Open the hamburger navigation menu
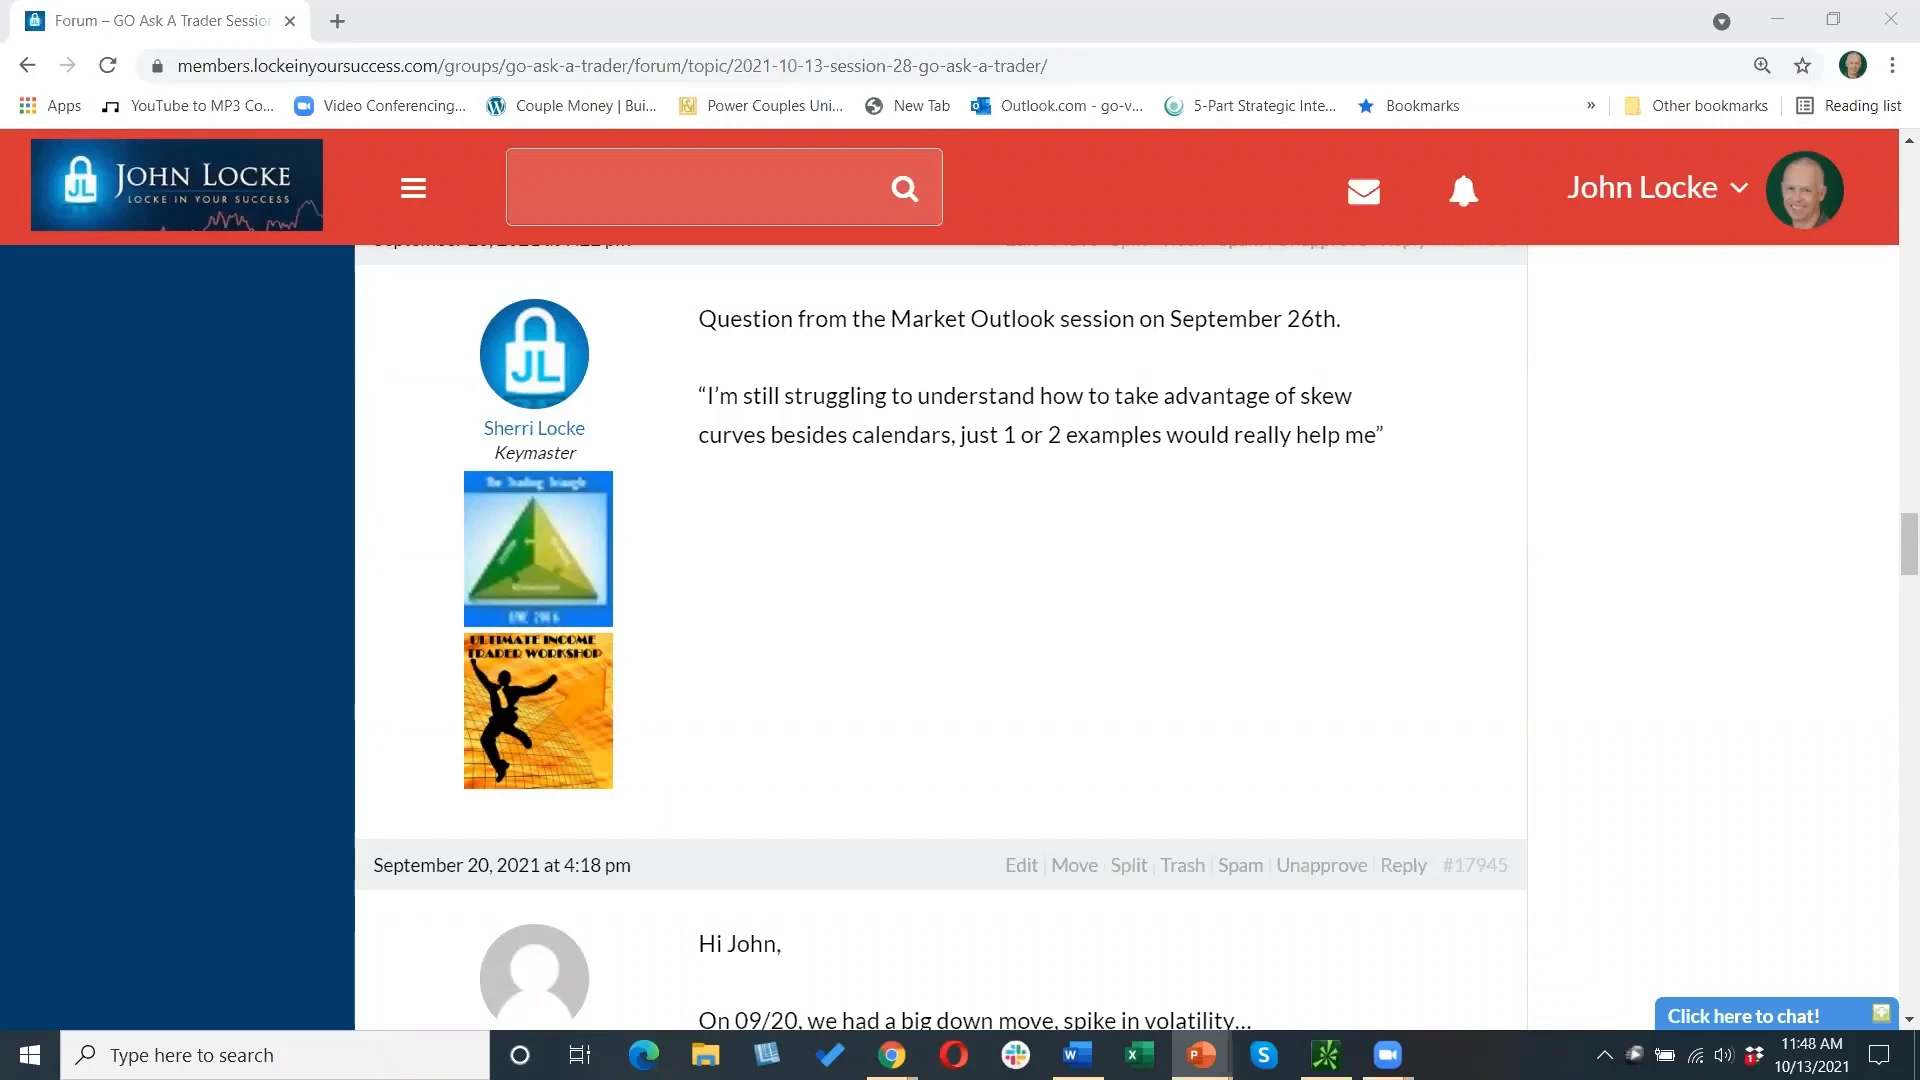 [x=414, y=188]
